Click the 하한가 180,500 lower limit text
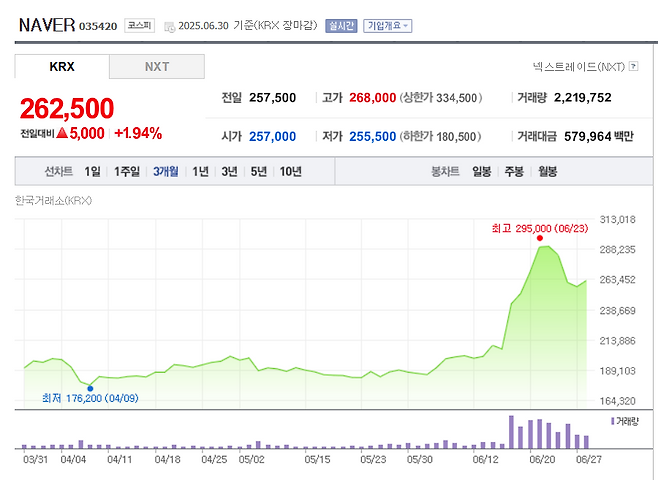658x480 pixels. click(x=440, y=136)
